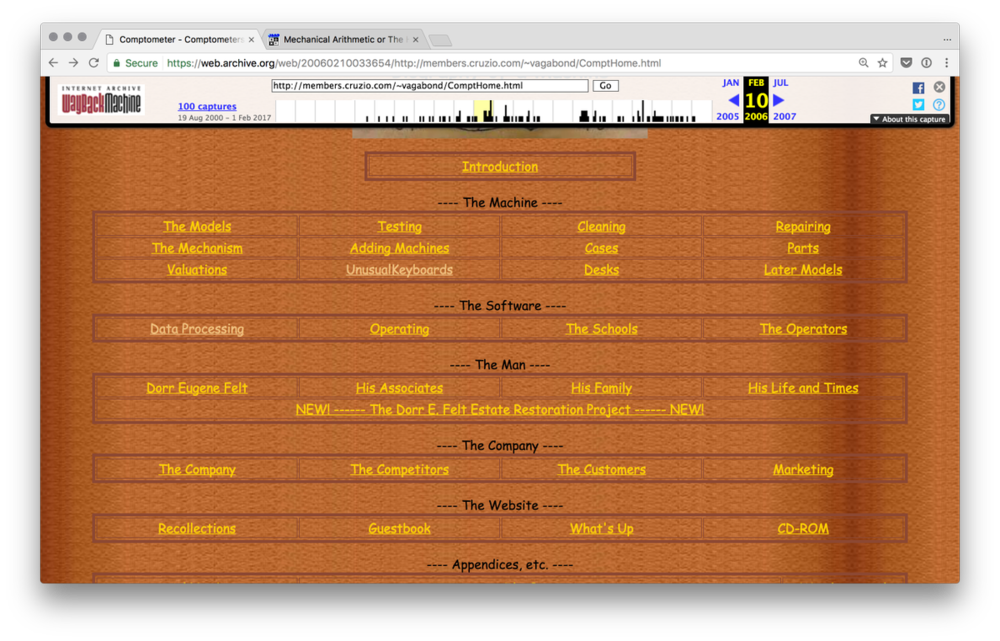The height and width of the screenshot is (641, 1000).
Task: Share the capture on Twitter
Action: coord(918,105)
